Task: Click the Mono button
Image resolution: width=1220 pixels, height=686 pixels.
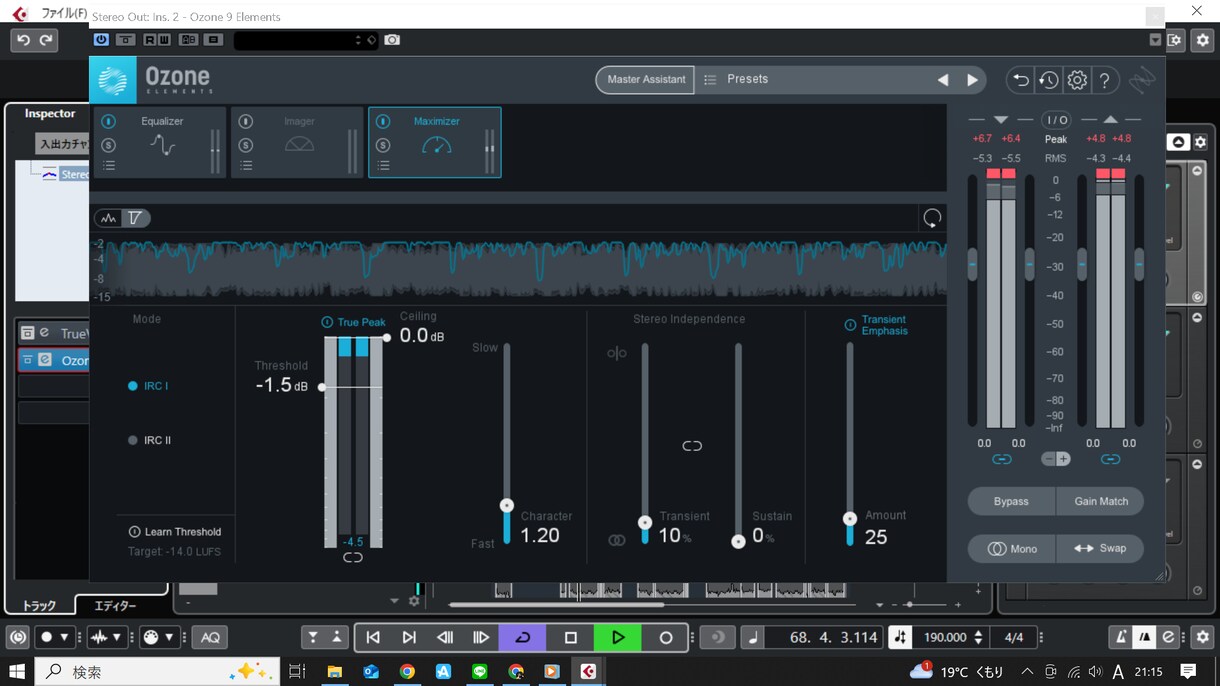Action: point(1011,548)
